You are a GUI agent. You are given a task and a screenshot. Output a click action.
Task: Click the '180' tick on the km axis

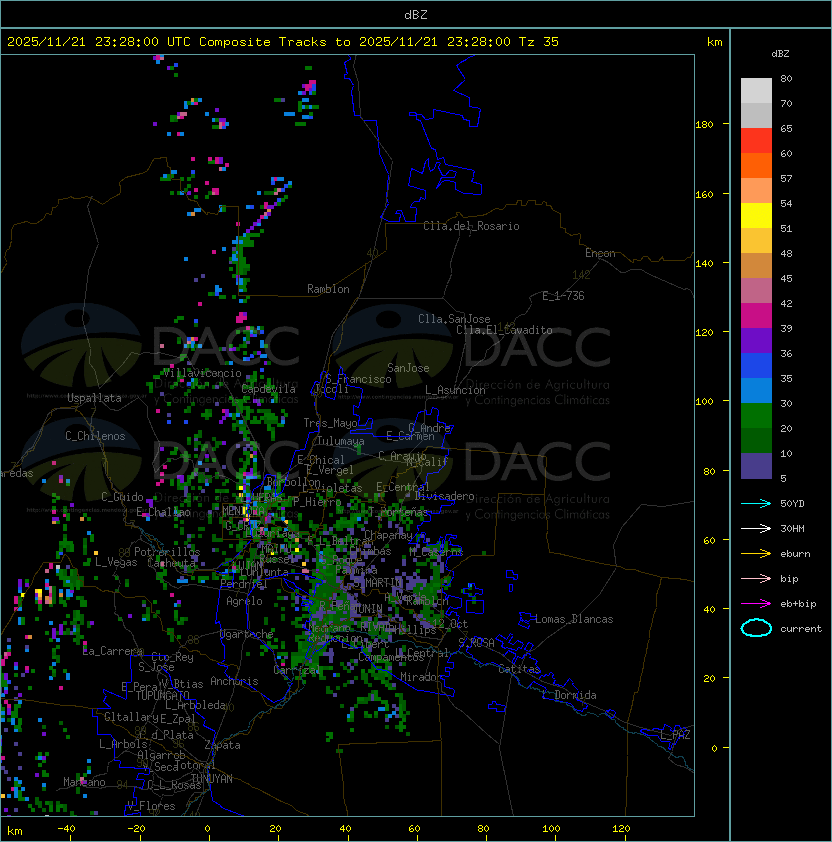coord(704,125)
